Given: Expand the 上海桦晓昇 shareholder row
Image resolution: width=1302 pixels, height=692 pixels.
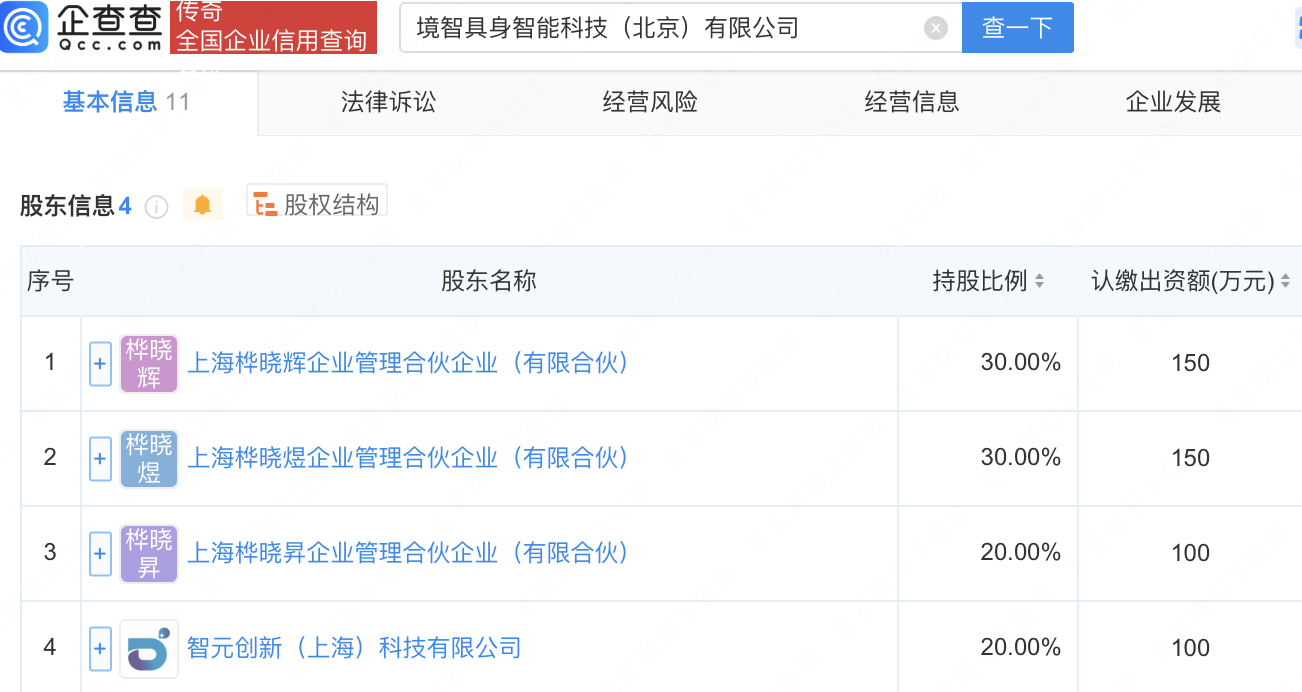Looking at the screenshot, I should [x=100, y=554].
